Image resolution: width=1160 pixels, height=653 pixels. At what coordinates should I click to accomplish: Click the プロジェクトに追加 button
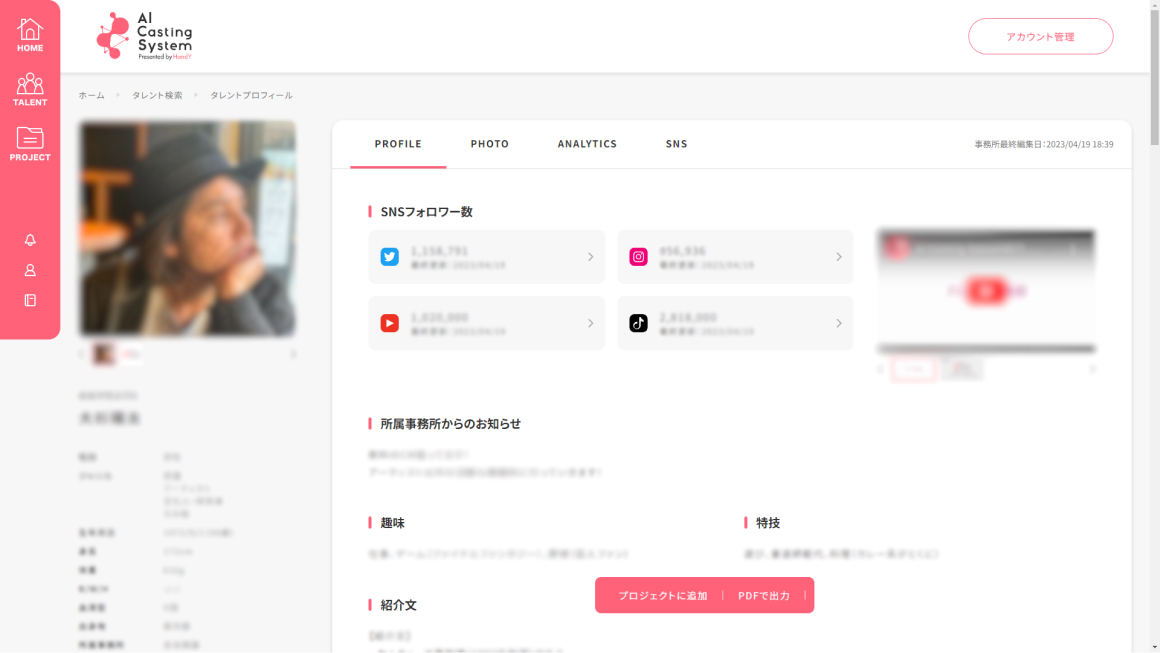pyautogui.click(x=662, y=596)
